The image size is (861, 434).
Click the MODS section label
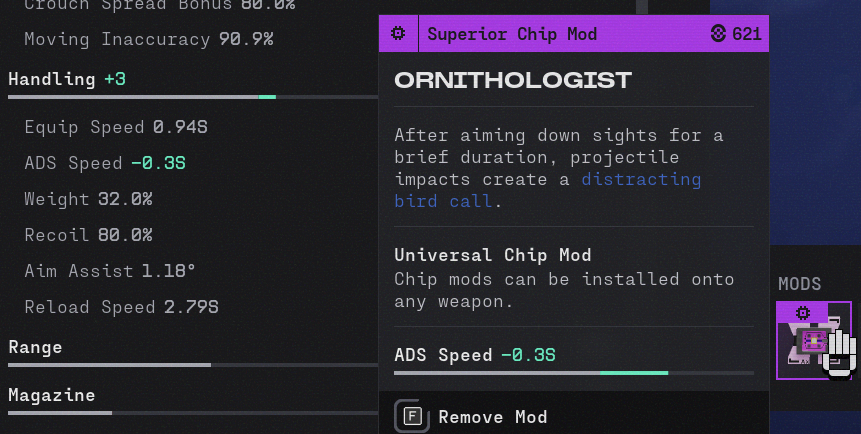coord(800,284)
